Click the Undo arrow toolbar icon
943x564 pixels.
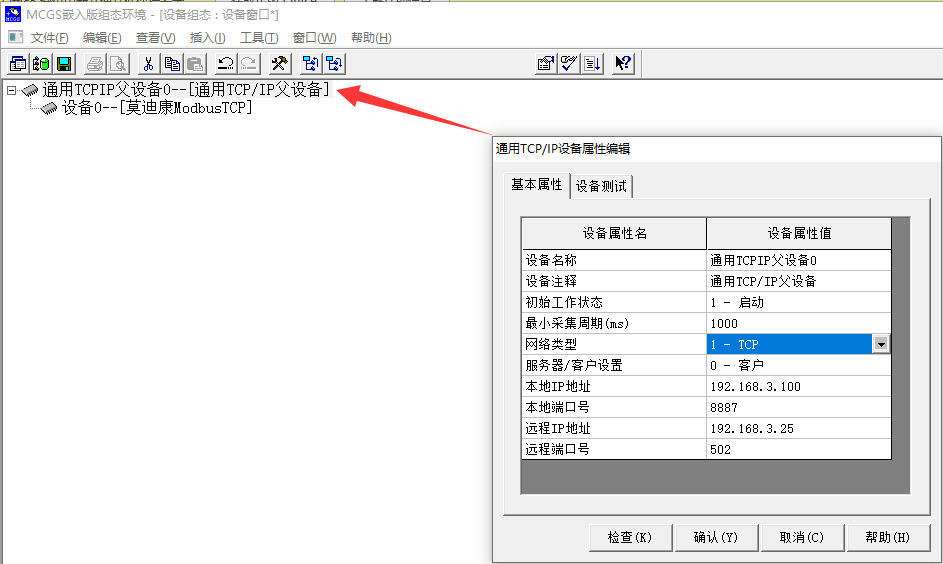[x=225, y=64]
